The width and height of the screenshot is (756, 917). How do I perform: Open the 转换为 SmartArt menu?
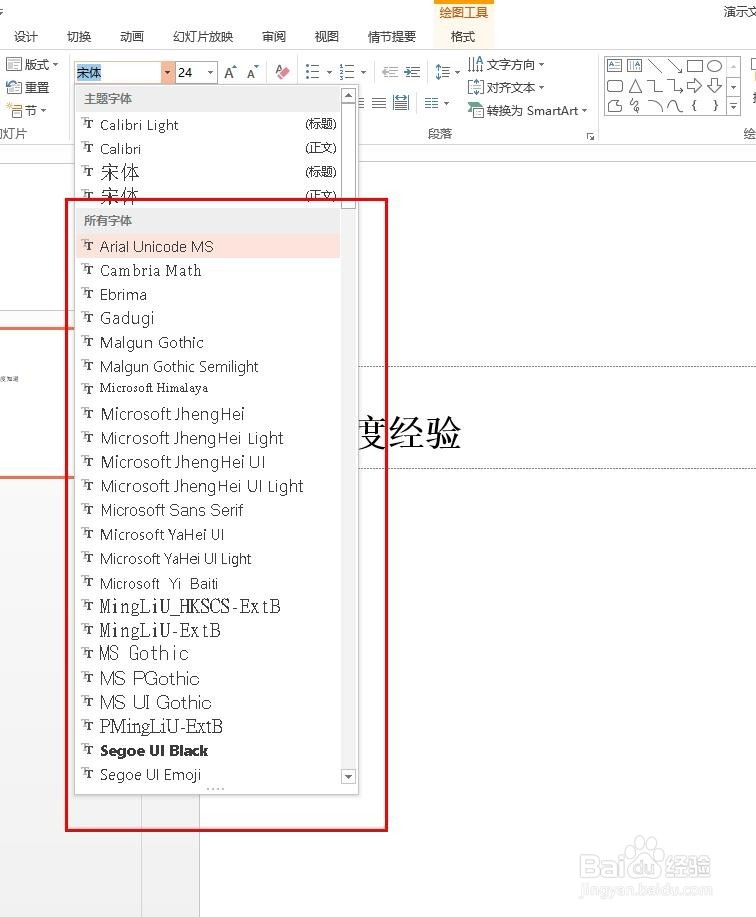[x=527, y=111]
